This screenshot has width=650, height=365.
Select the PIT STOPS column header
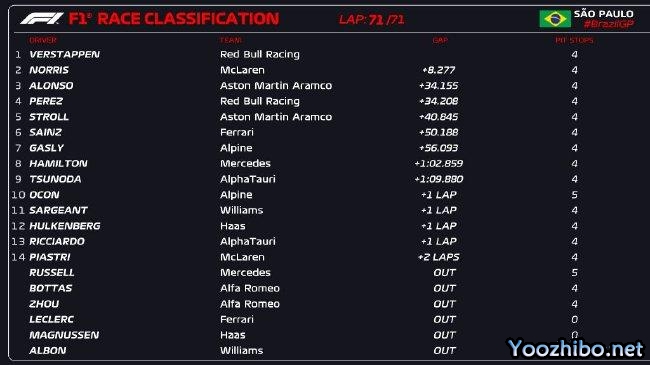click(x=574, y=40)
